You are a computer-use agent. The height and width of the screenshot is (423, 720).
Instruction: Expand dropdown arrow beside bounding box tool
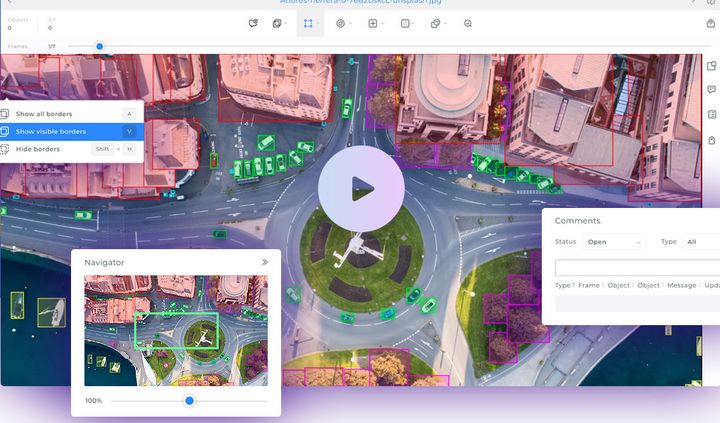pos(318,23)
